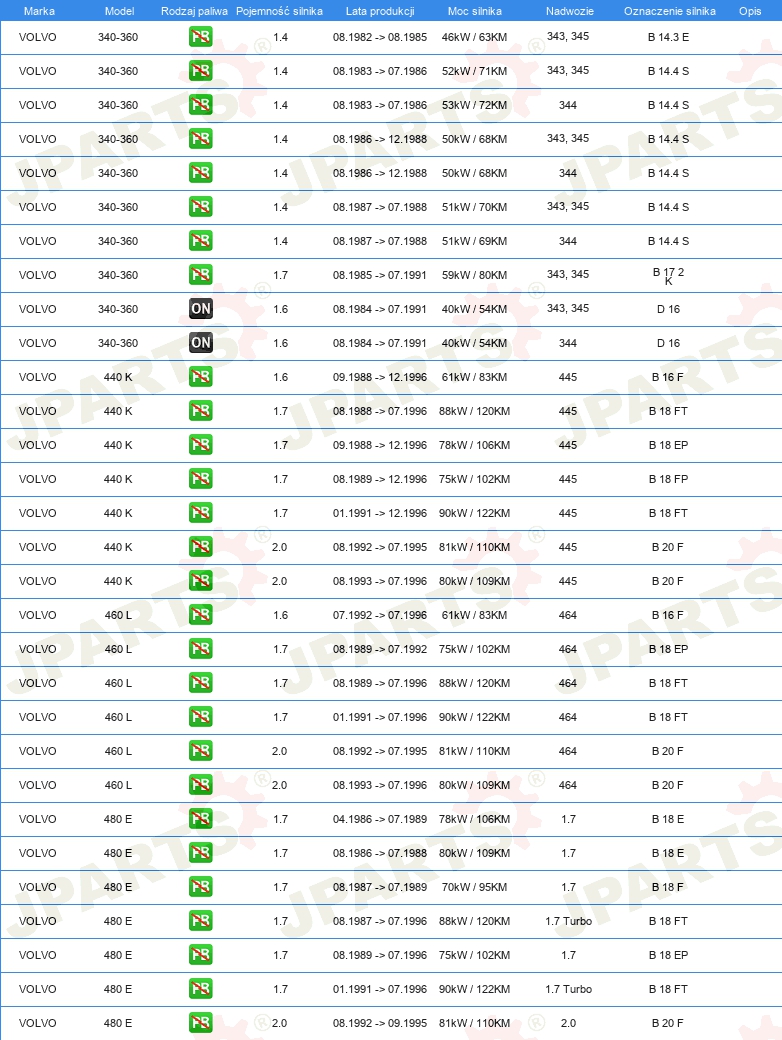
Task: Click the petrol icon for 440 K 80kW / 109KM
Action: tap(200, 580)
